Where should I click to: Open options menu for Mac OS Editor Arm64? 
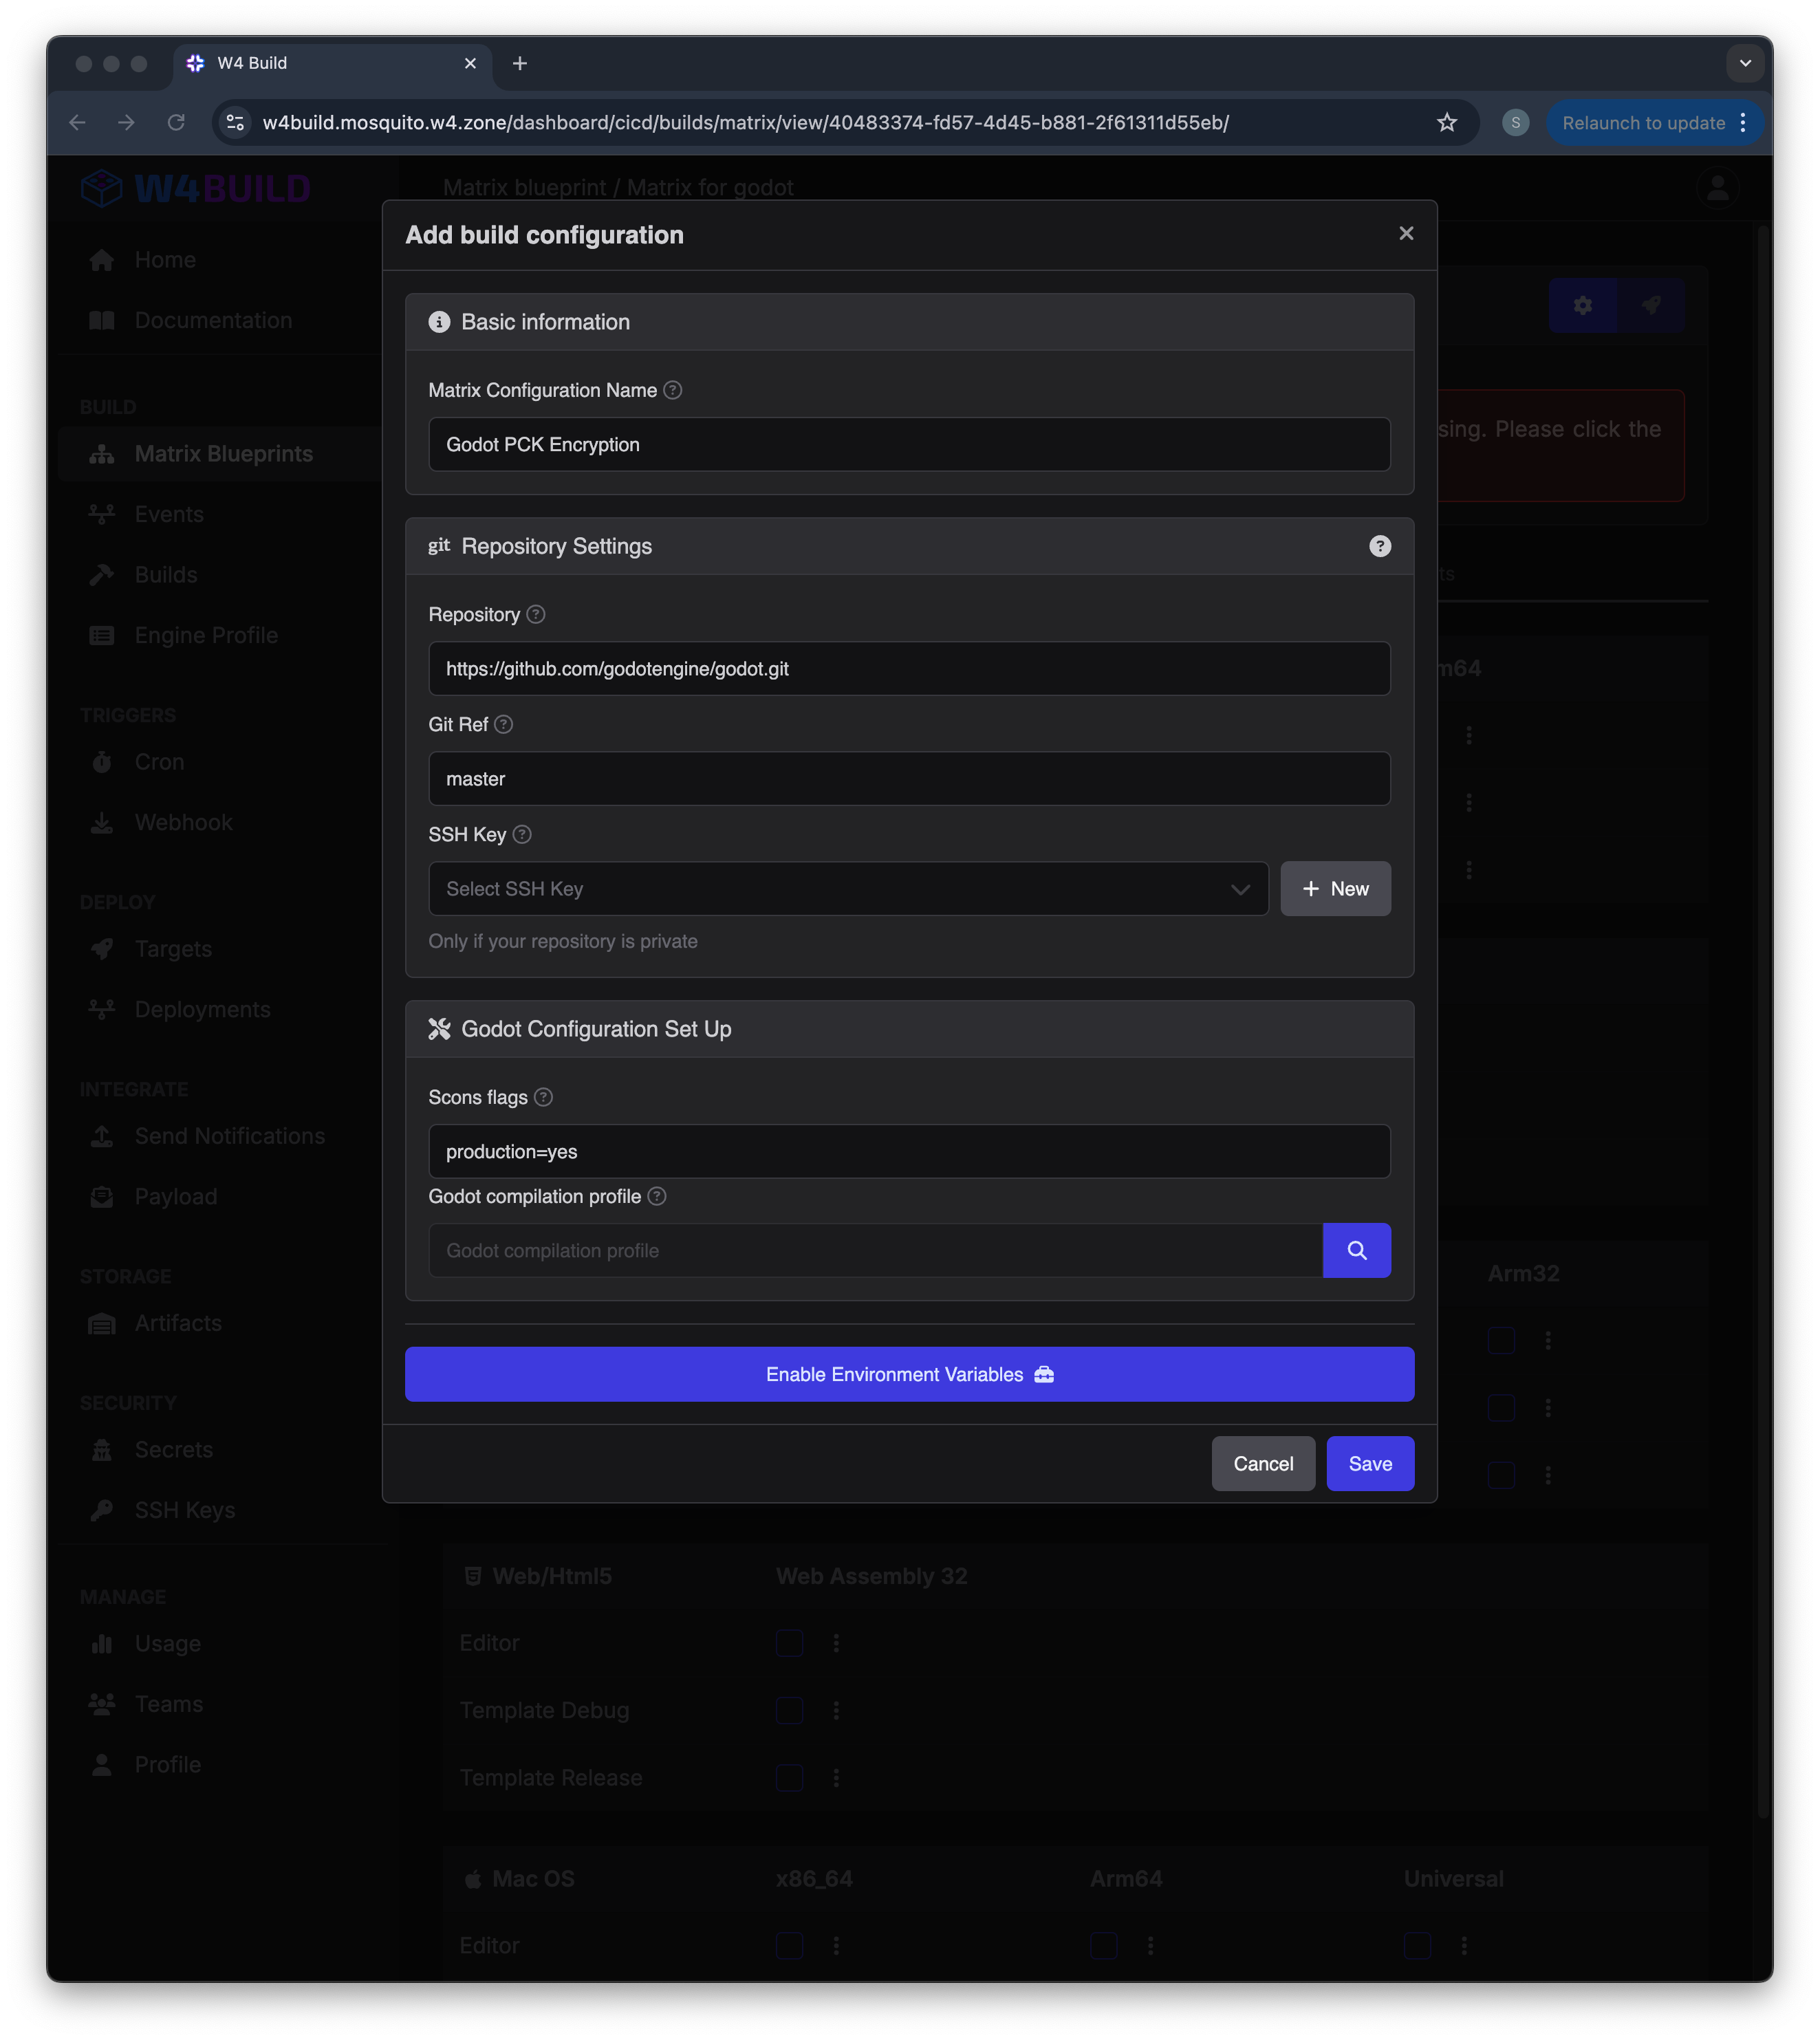coord(1150,1945)
